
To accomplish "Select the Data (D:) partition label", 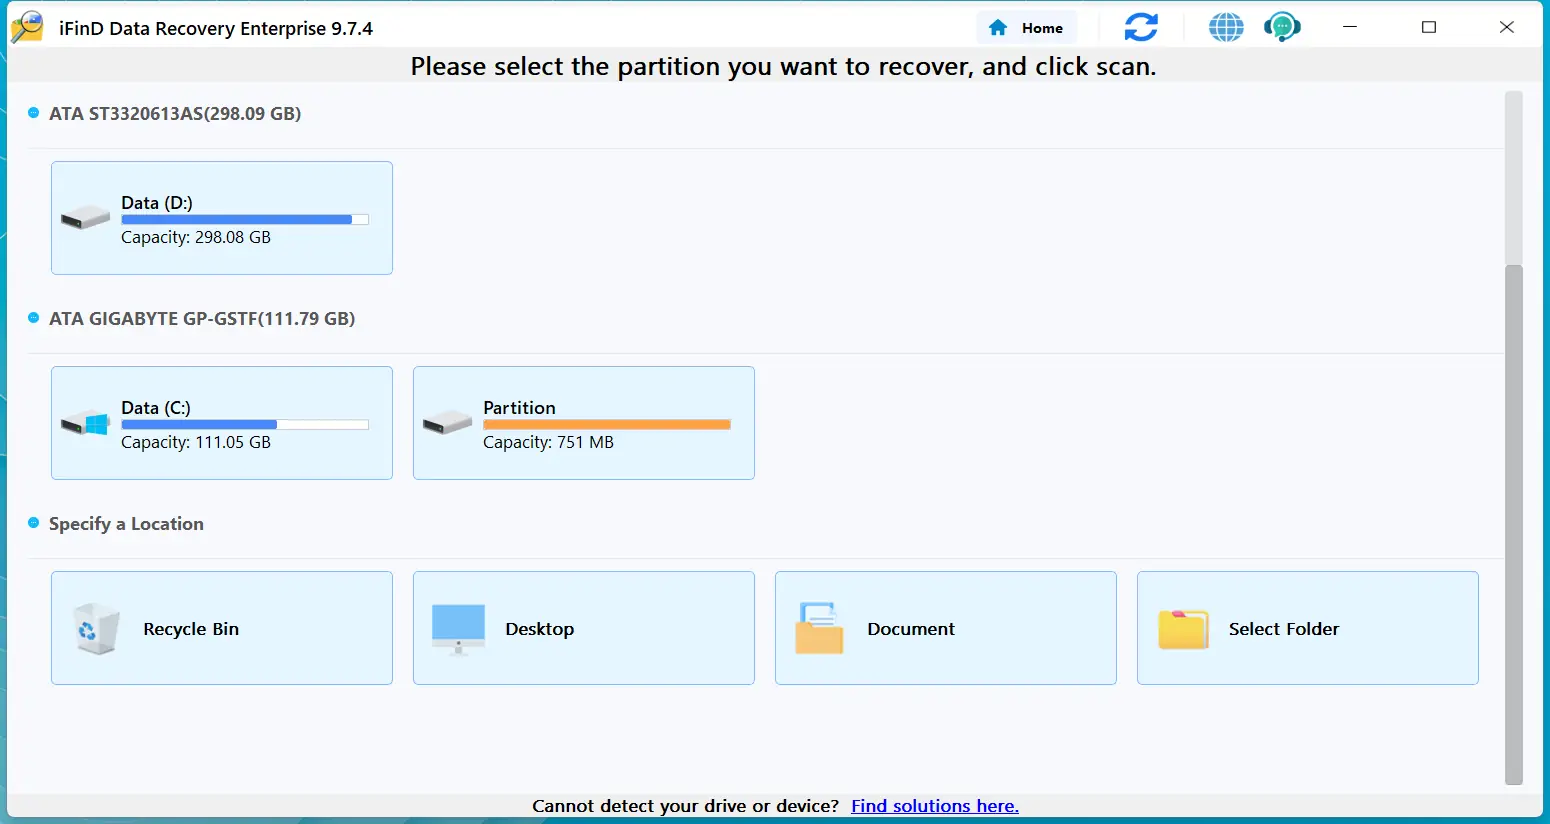I will pos(157,203).
